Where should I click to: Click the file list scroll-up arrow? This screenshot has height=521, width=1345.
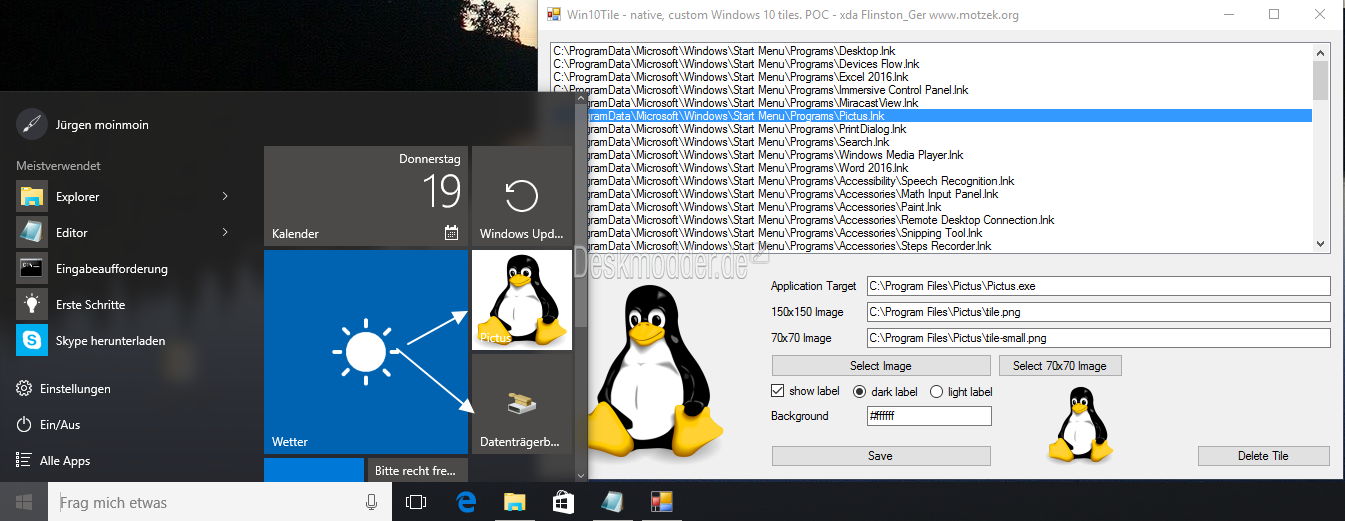[1321, 52]
